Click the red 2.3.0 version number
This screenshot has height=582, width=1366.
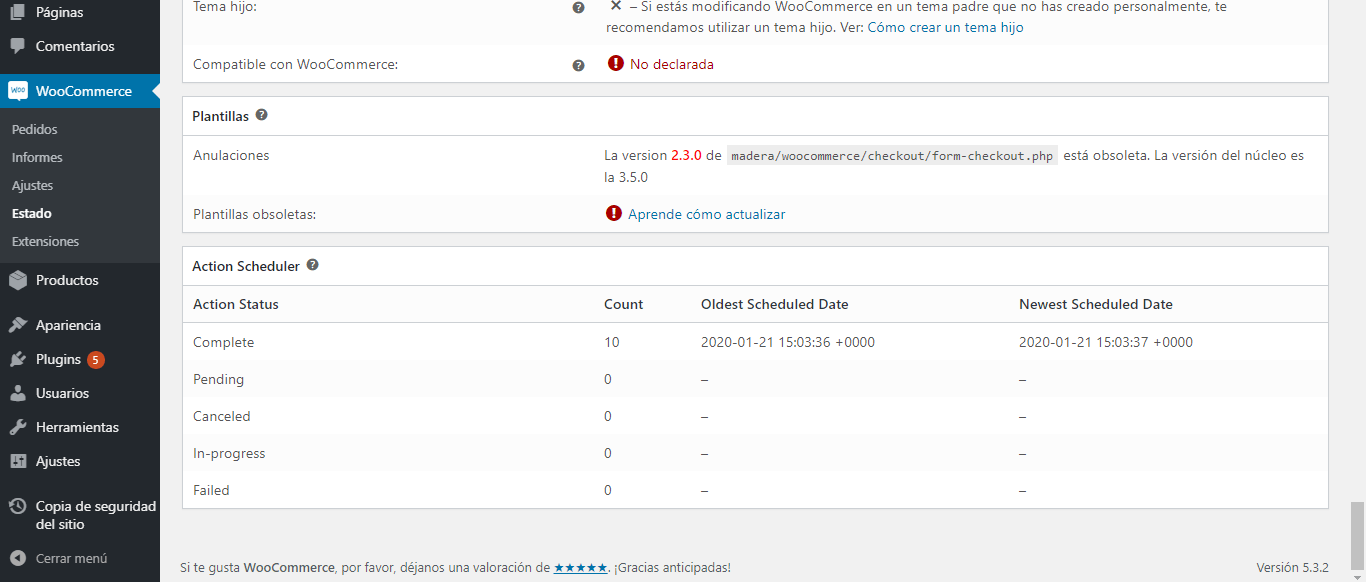(x=687, y=155)
